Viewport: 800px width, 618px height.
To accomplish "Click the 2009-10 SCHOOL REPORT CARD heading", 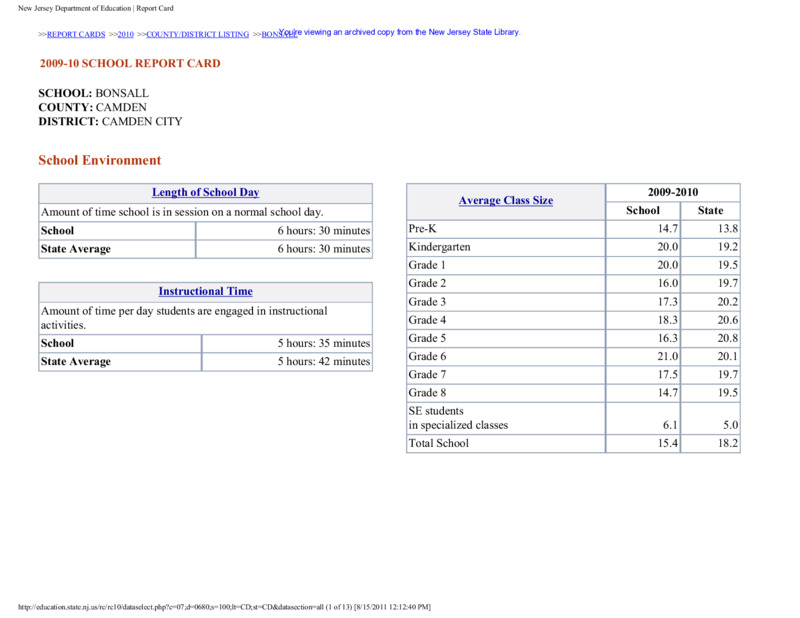I will pyautogui.click(x=130, y=63).
